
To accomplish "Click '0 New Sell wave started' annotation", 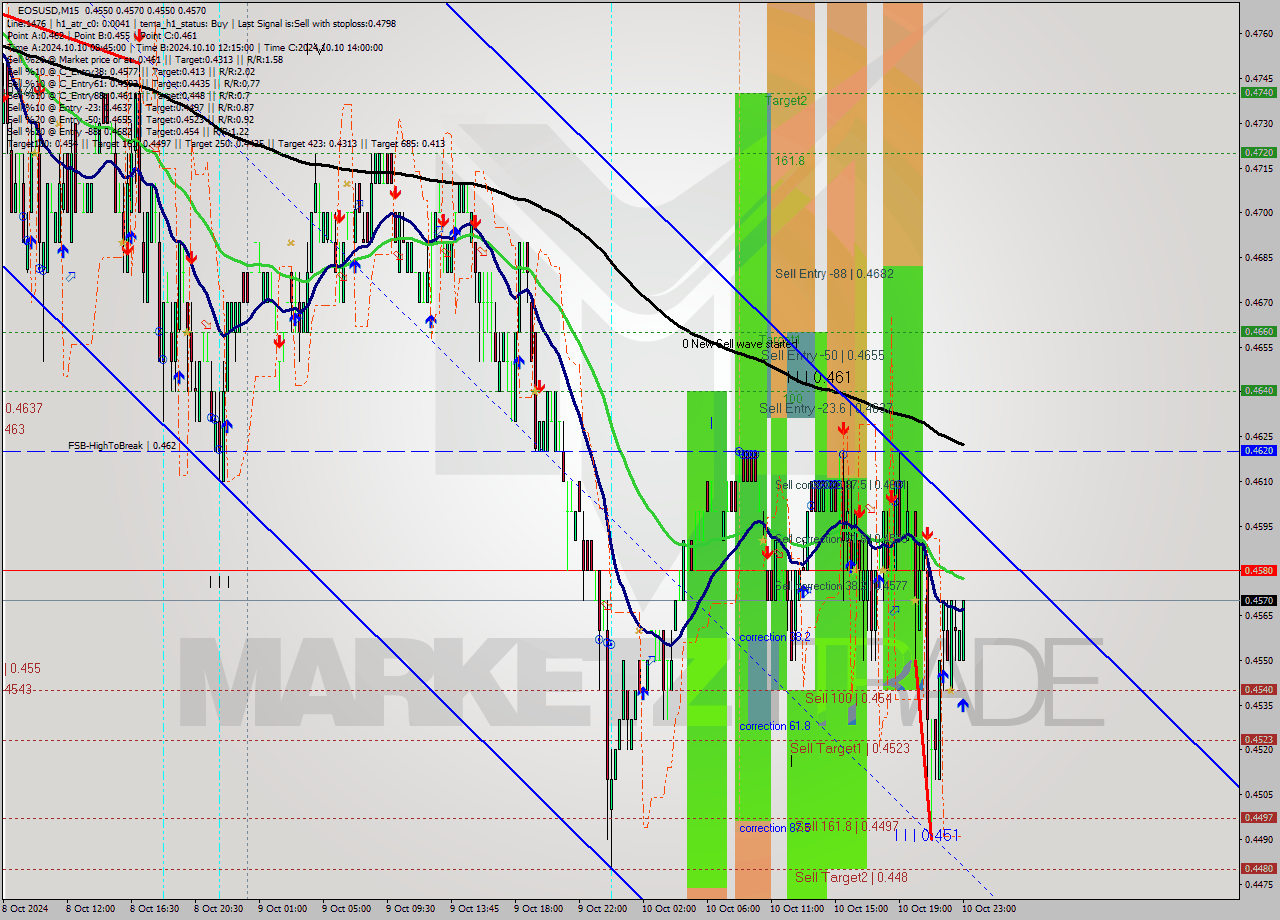I will (x=739, y=344).
